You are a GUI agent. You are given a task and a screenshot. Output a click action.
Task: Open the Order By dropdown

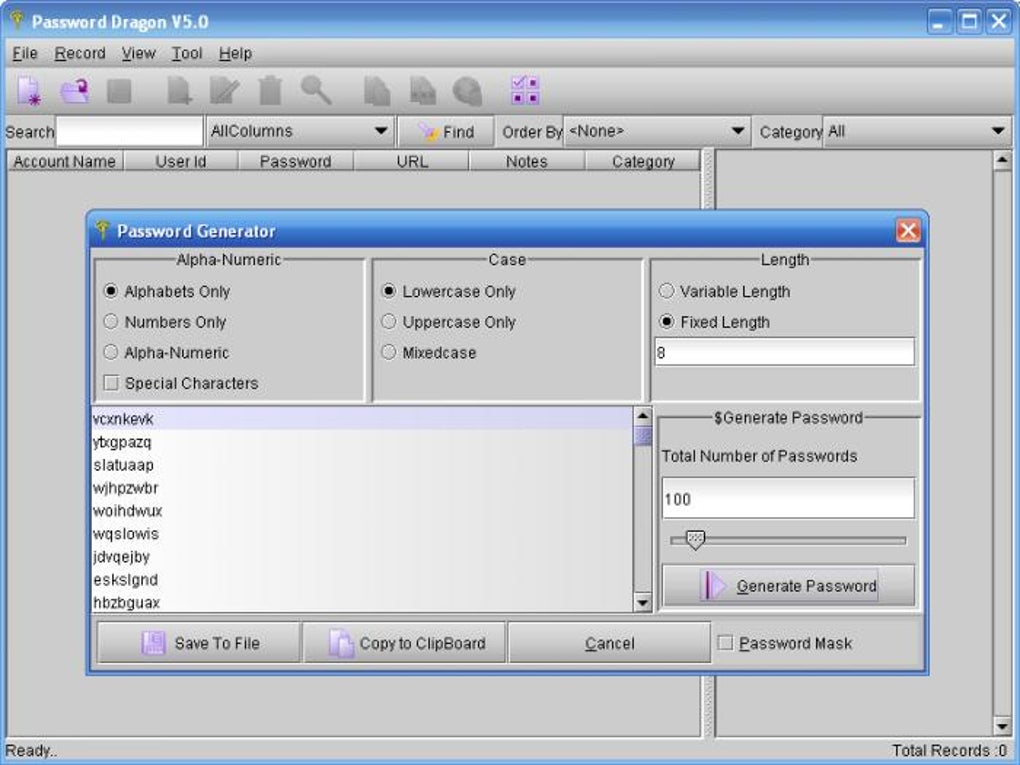click(657, 131)
